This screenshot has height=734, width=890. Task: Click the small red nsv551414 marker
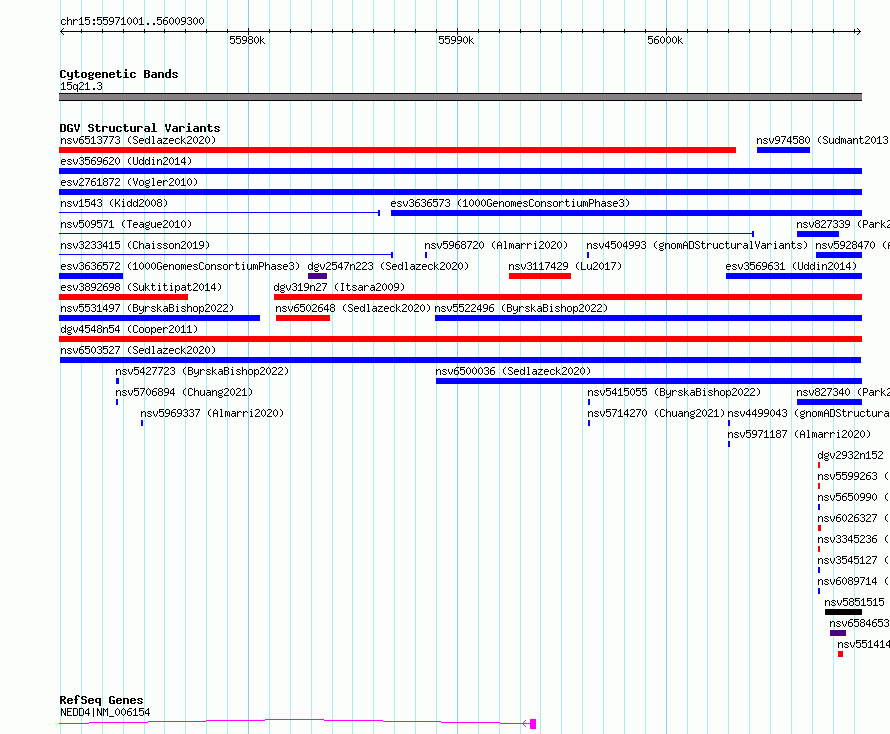(x=841, y=654)
